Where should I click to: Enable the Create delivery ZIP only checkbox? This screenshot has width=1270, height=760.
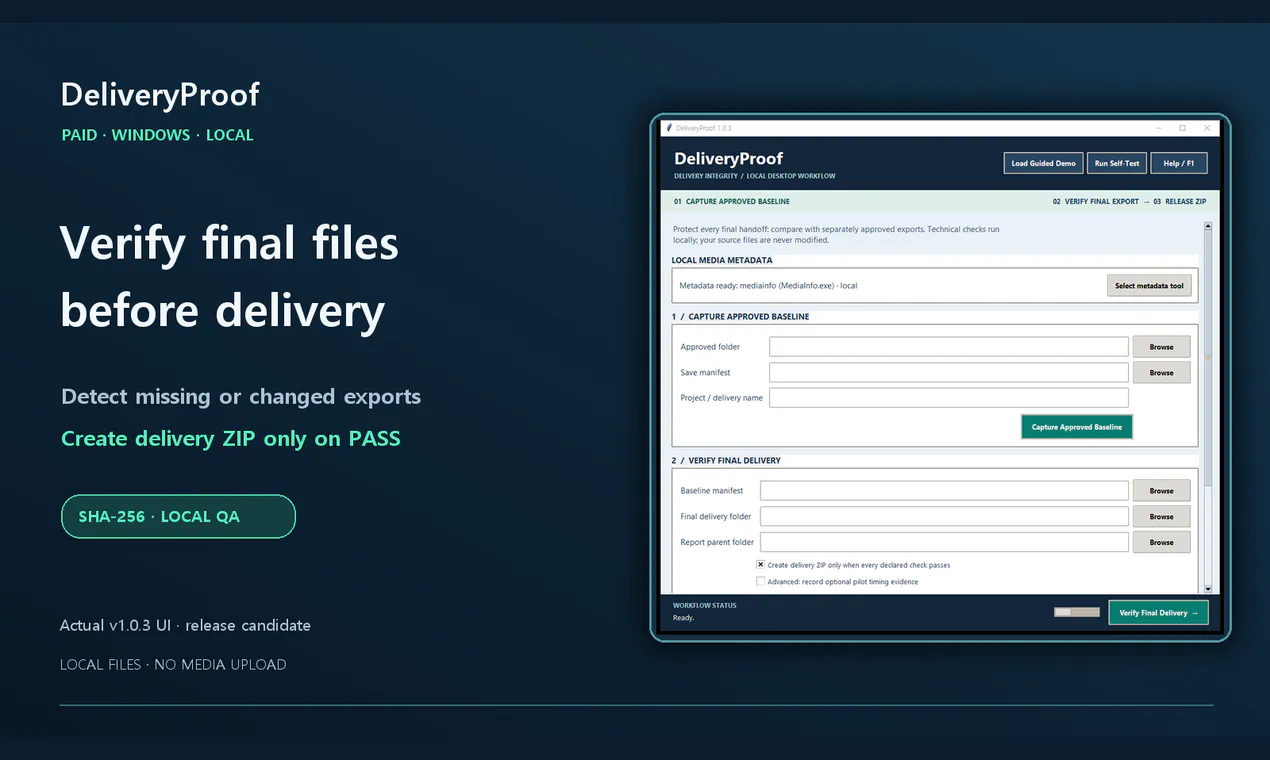click(760, 564)
